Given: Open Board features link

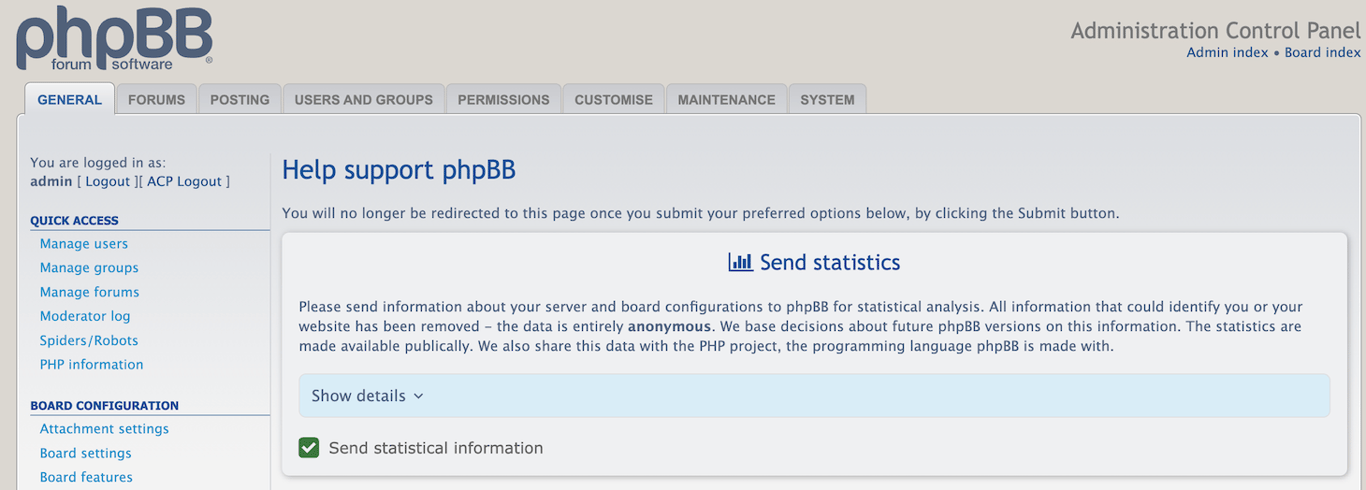Looking at the screenshot, I should (x=86, y=477).
